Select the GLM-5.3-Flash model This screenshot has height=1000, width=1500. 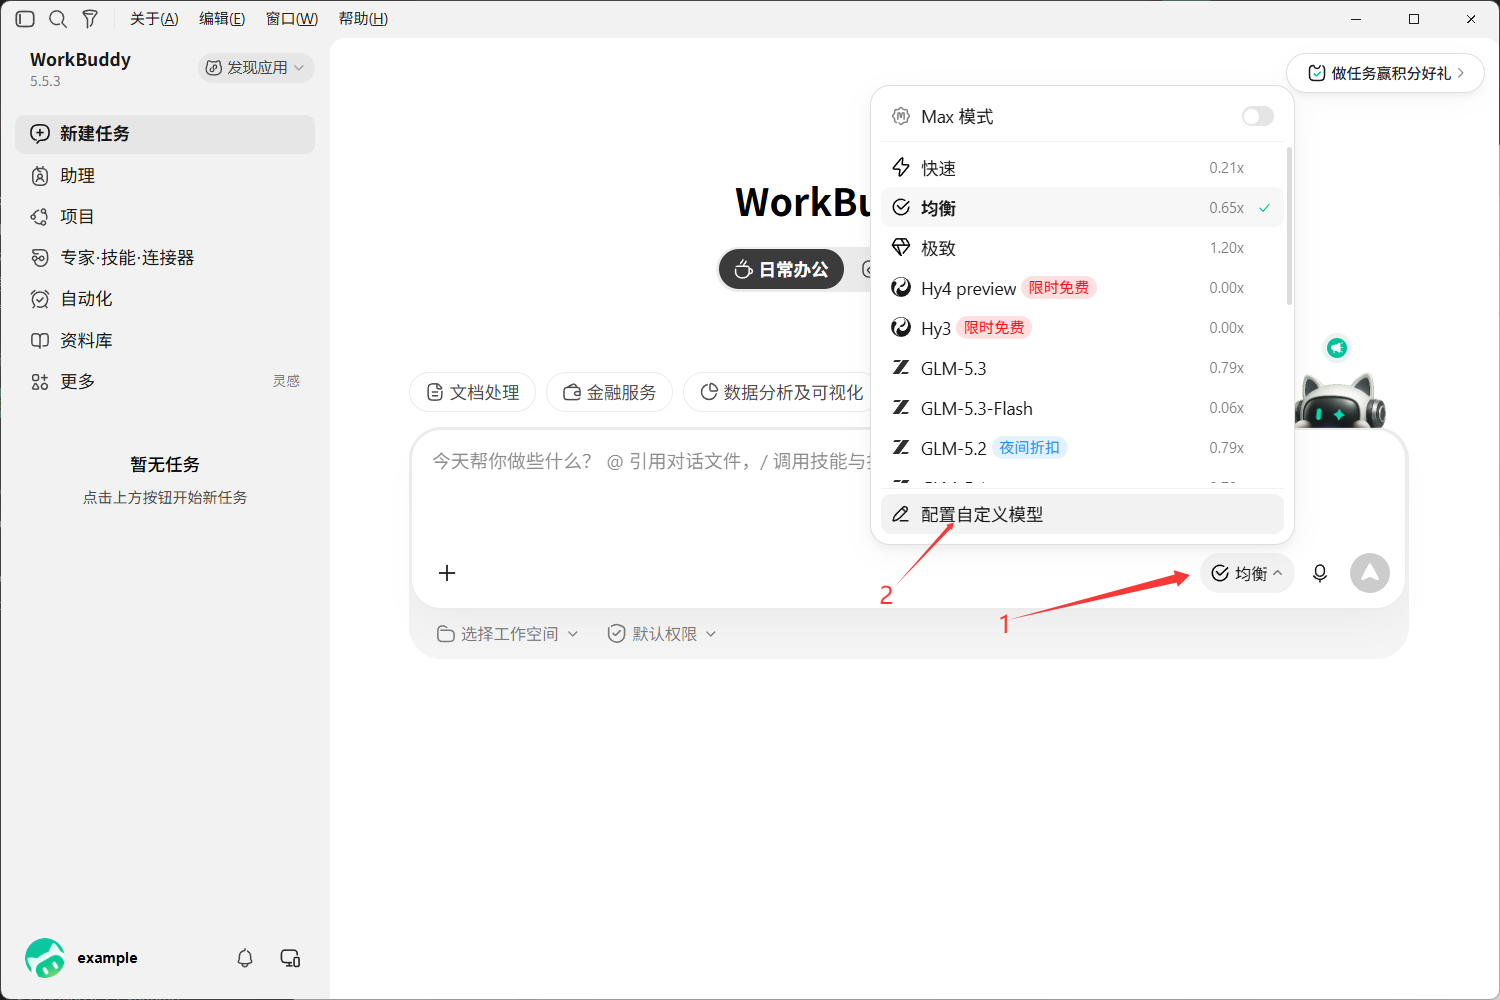[x=1082, y=408]
